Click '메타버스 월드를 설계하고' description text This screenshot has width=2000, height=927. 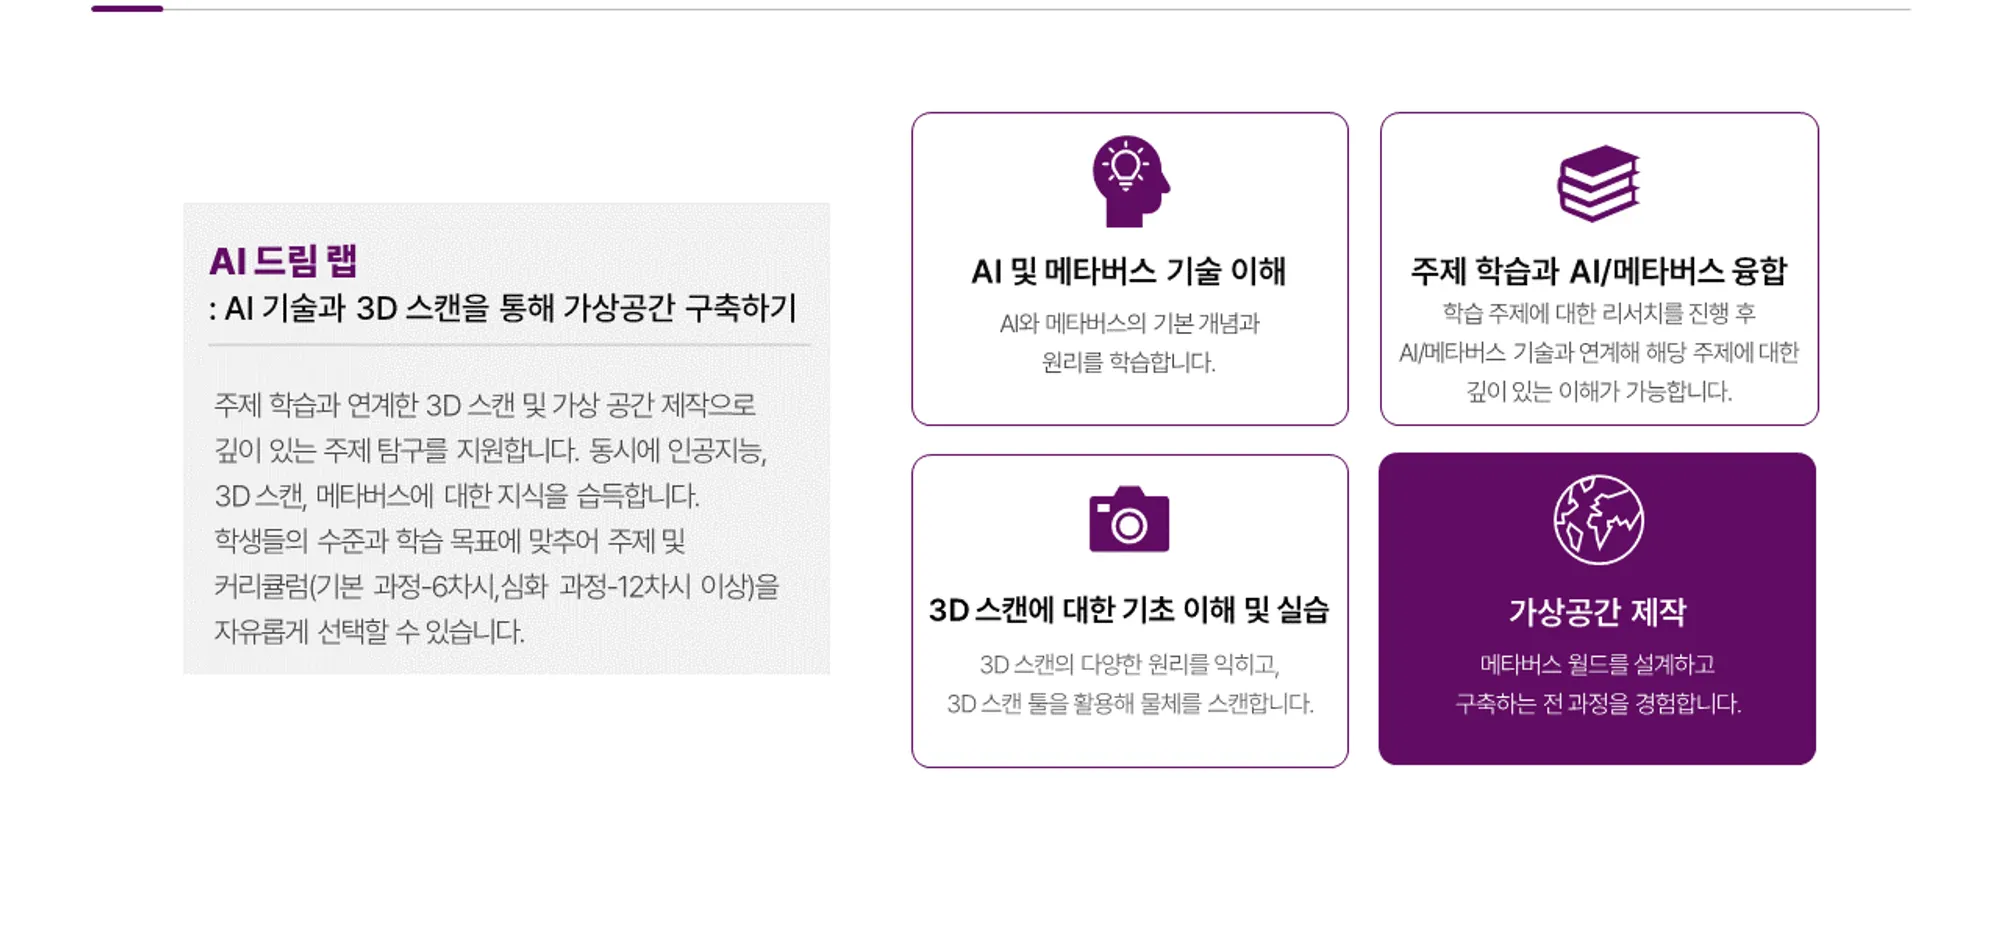pos(1597,664)
